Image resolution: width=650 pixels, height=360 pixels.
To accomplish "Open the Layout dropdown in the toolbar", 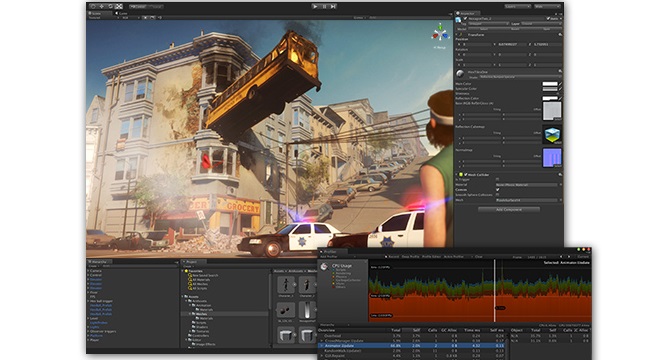I will 548,7.
